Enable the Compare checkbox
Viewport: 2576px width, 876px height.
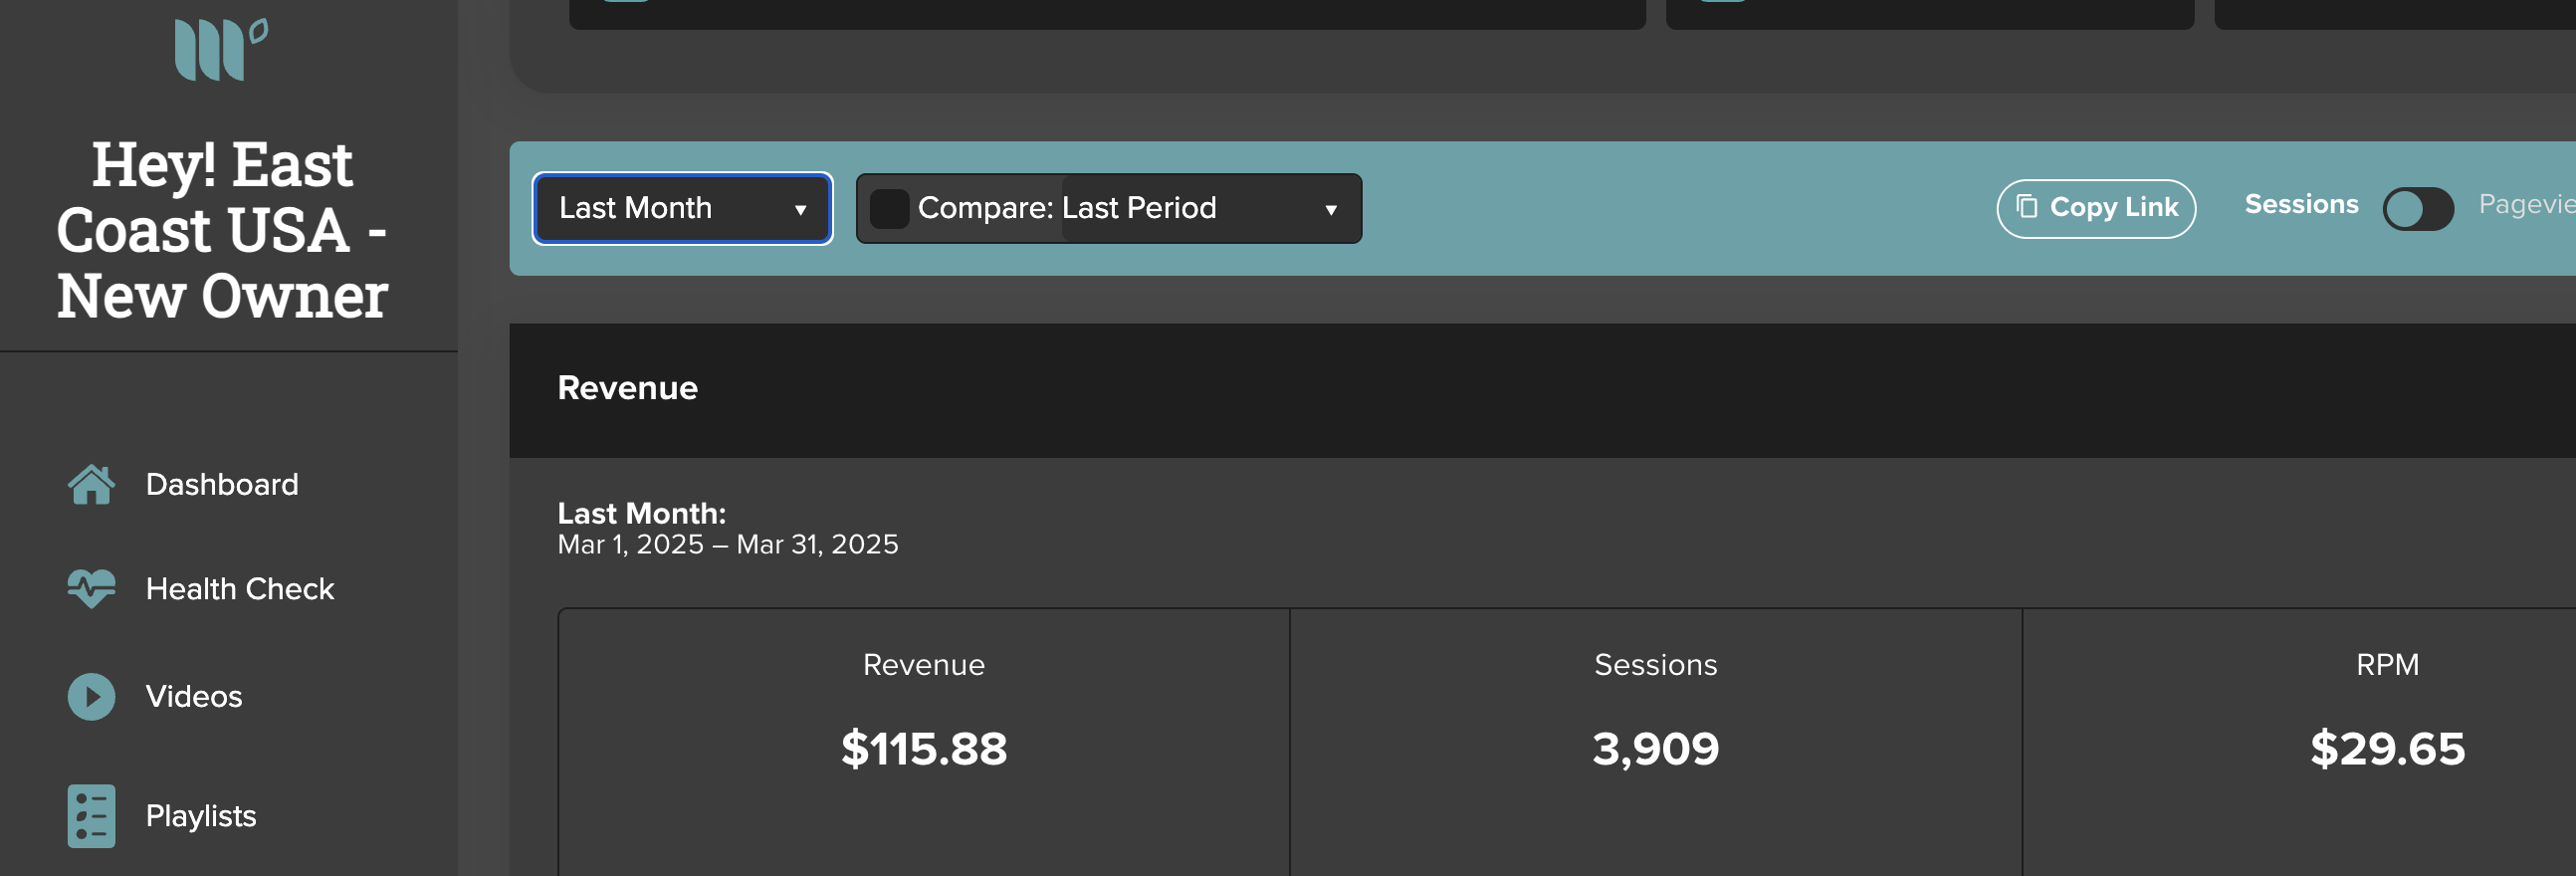coord(889,209)
